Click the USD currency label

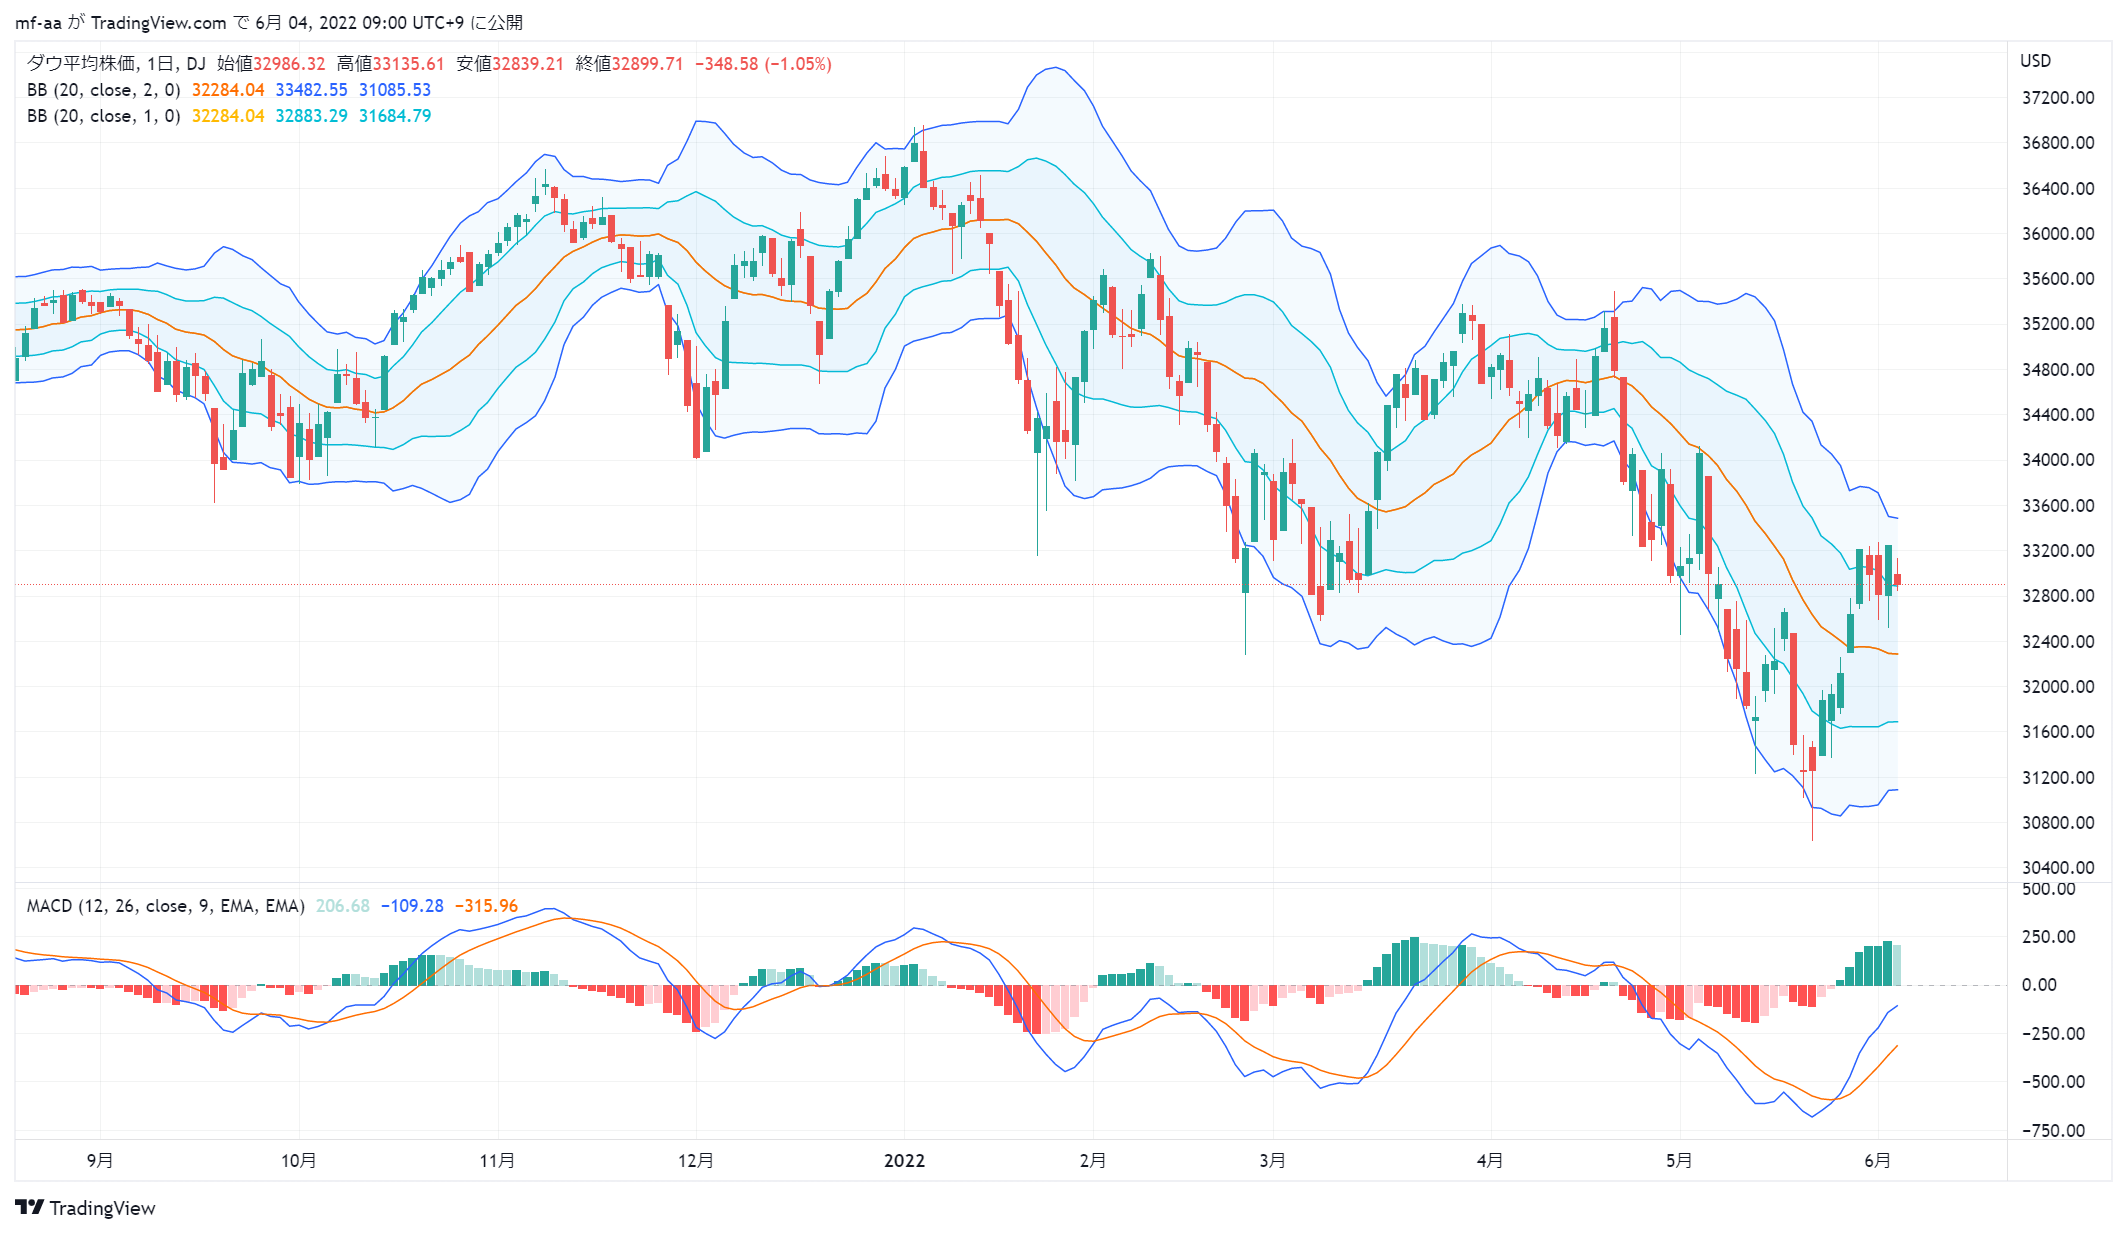(x=2036, y=61)
